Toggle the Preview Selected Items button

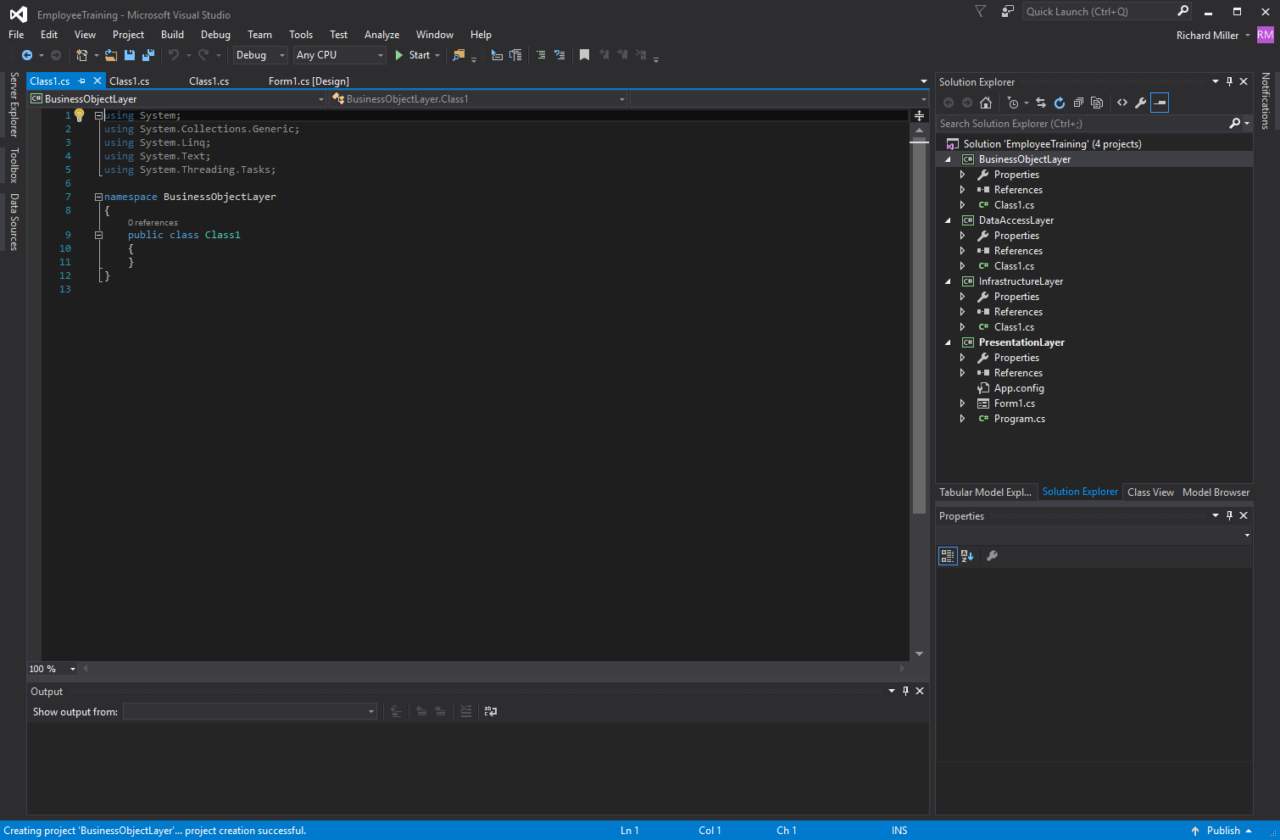(1159, 102)
